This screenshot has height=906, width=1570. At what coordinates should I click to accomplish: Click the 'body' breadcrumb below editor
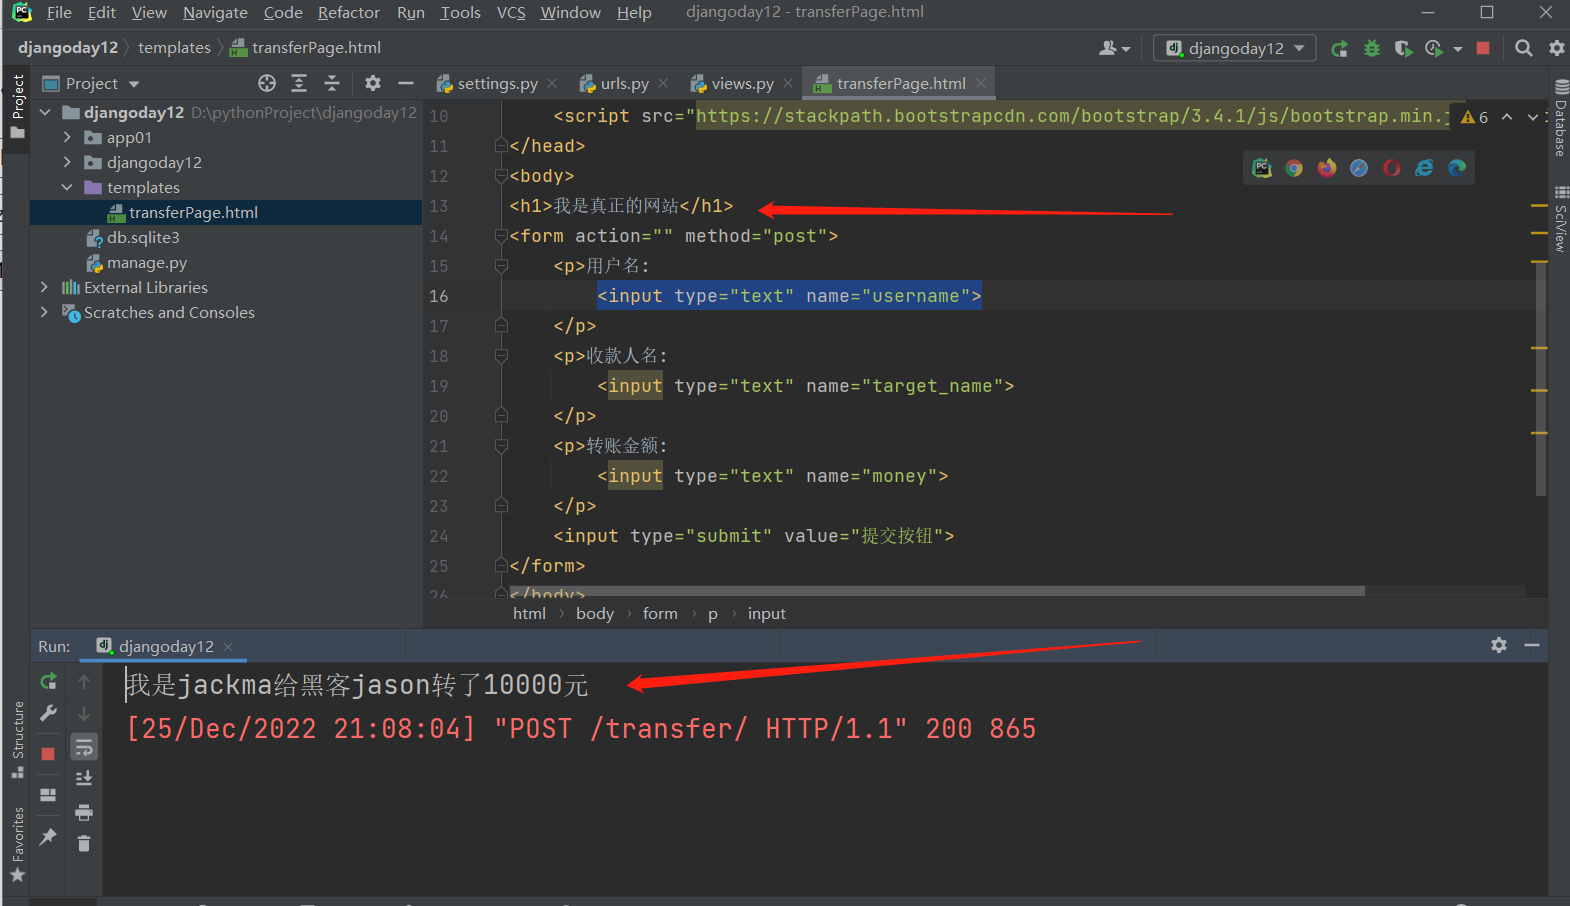click(x=595, y=614)
